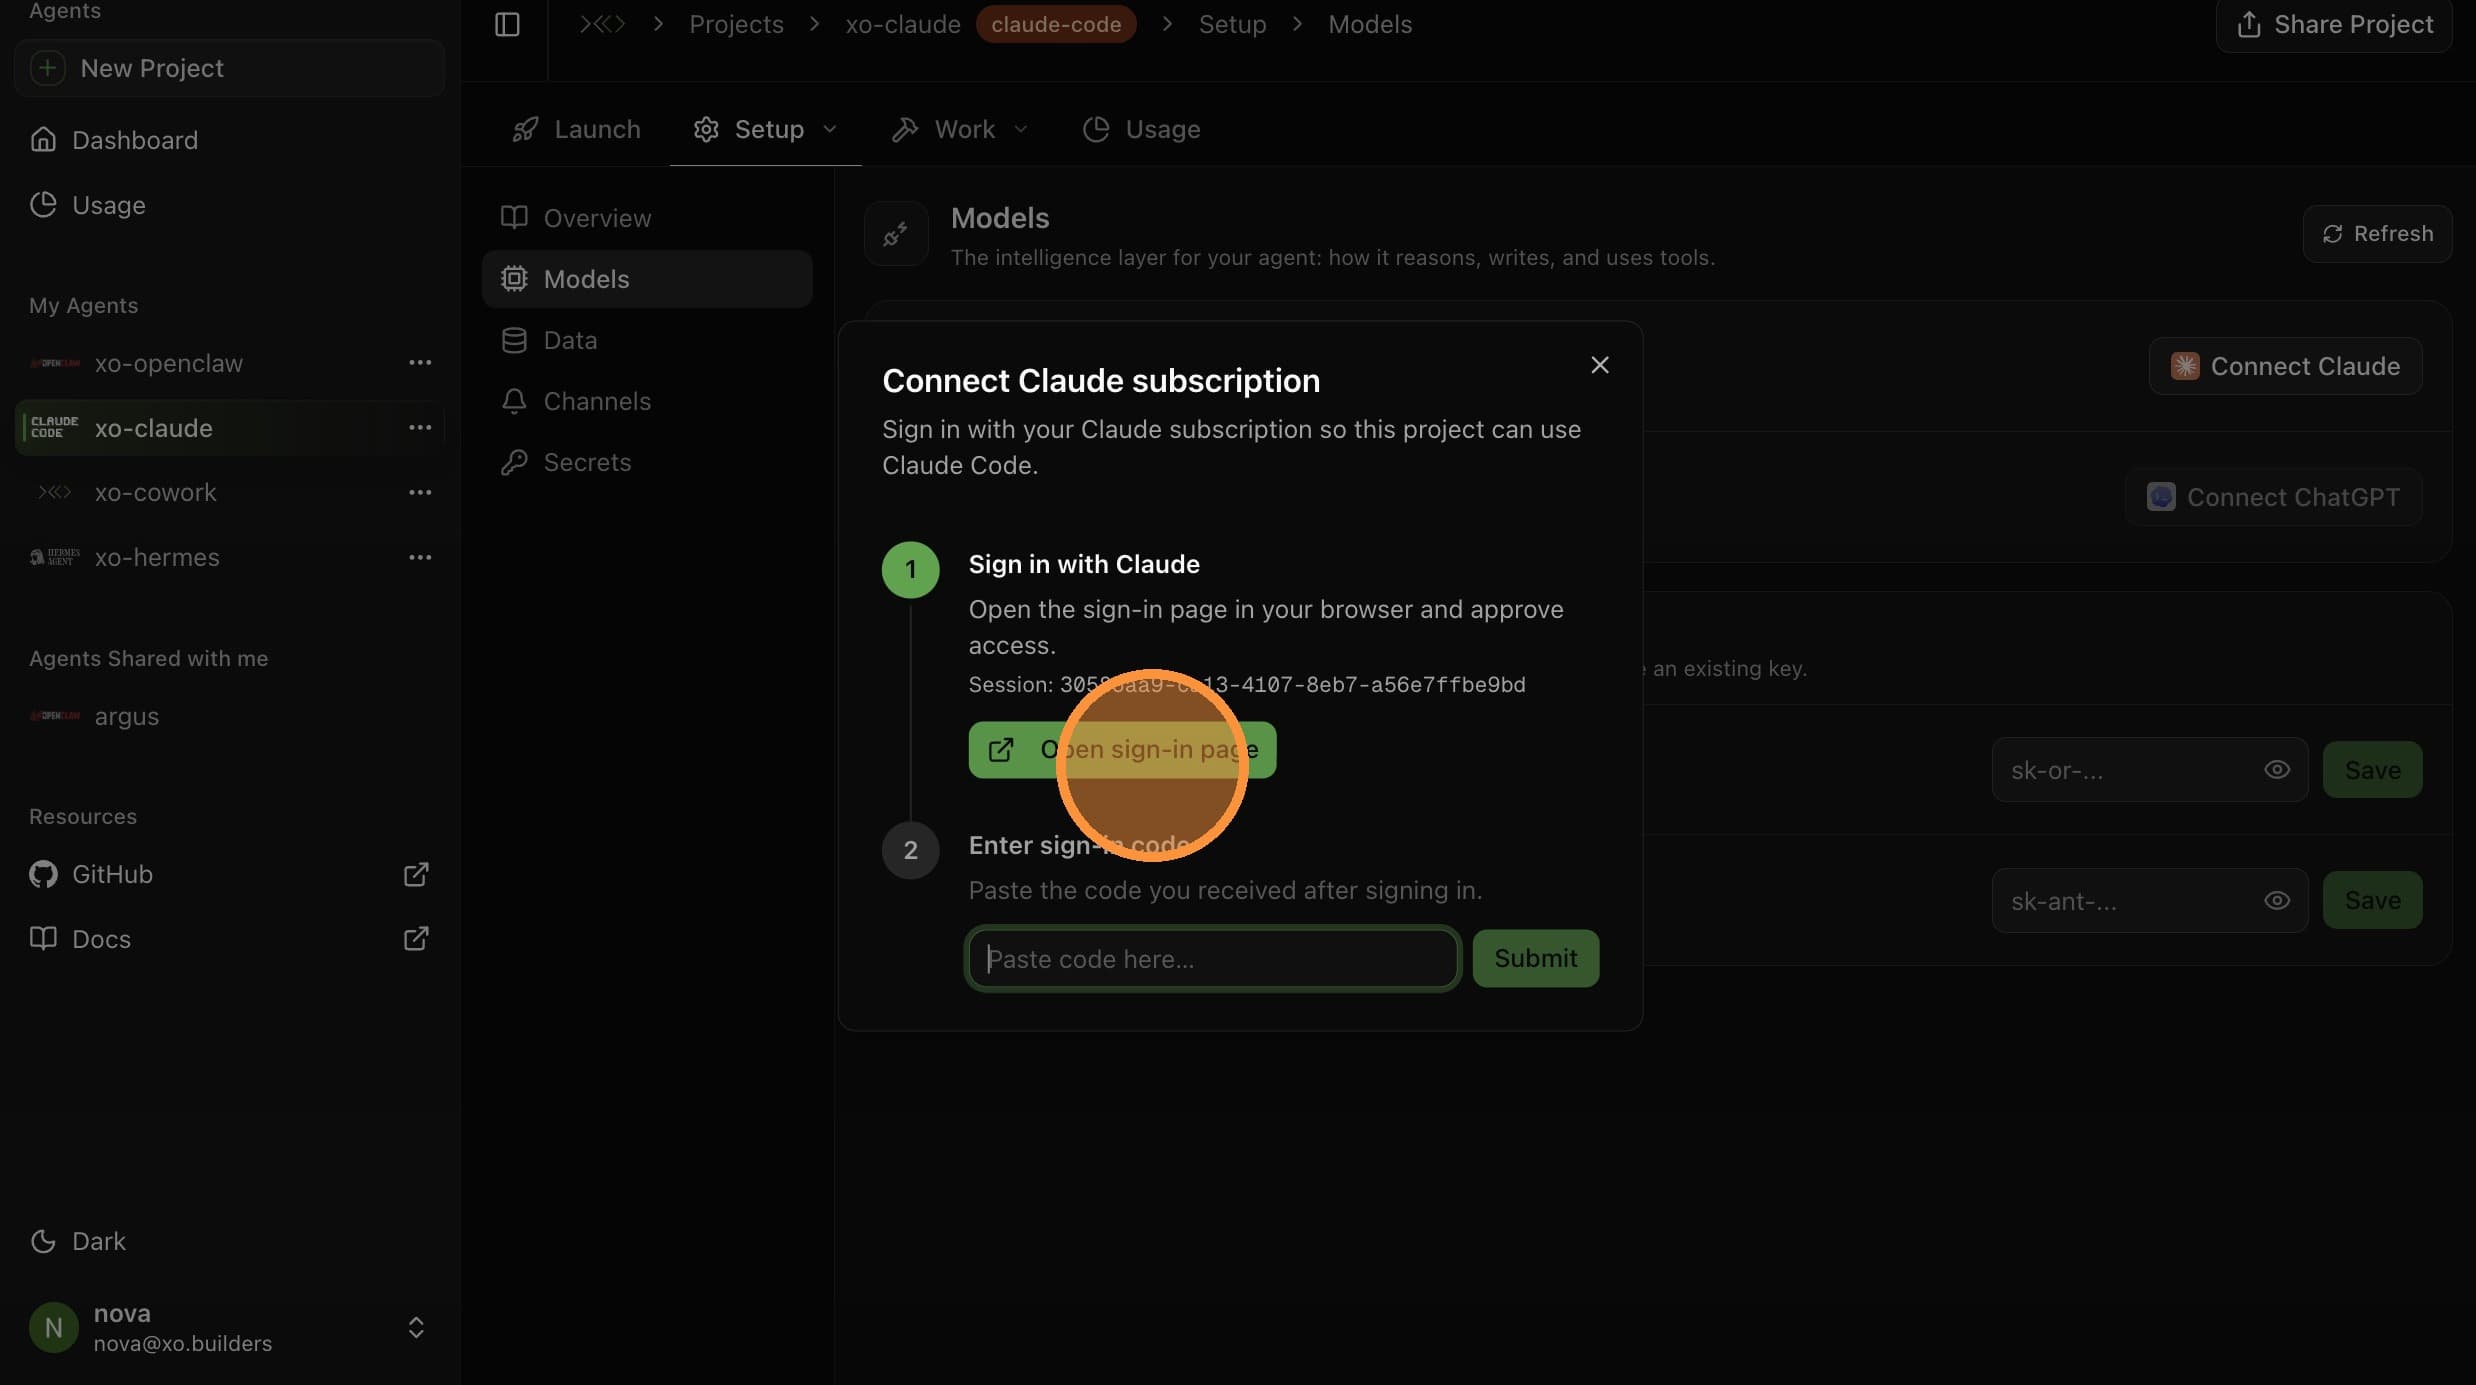This screenshot has width=2476, height=1385.
Task: Open more options for xo-claude
Action: [420, 428]
